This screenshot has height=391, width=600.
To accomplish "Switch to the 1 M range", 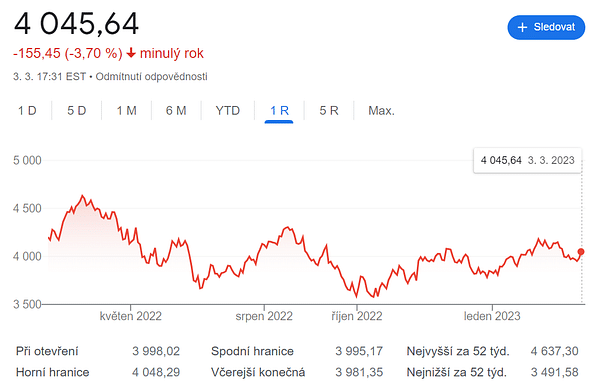I will coord(126,111).
